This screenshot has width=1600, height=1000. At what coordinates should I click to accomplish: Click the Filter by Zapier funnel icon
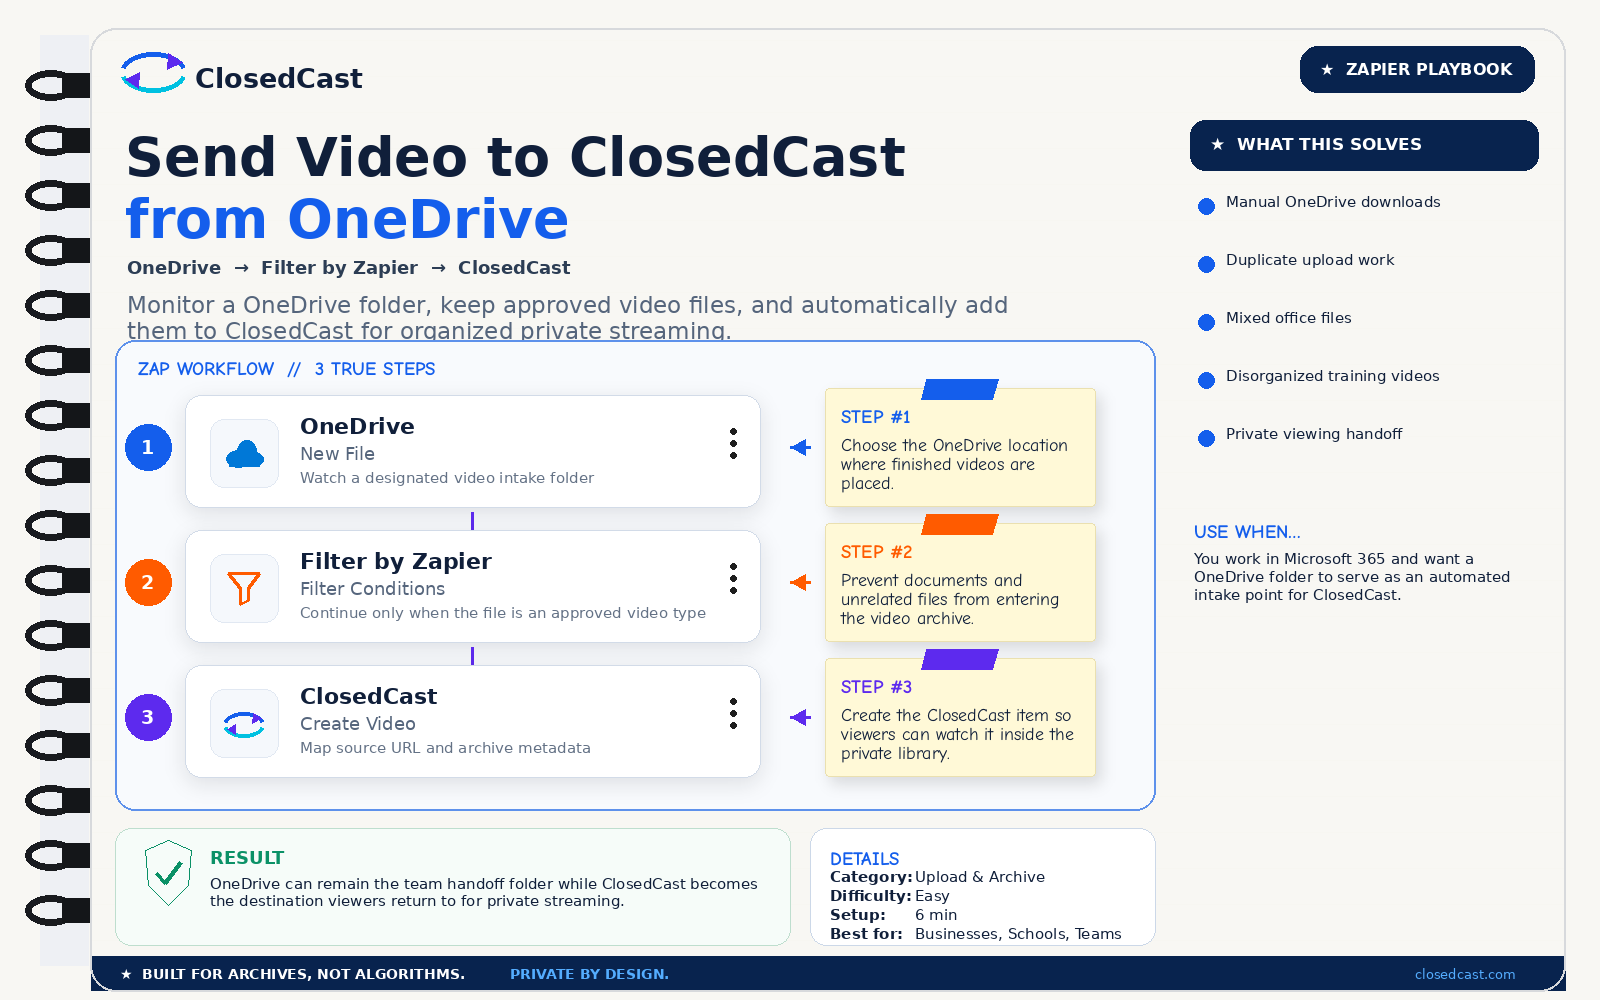245,589
